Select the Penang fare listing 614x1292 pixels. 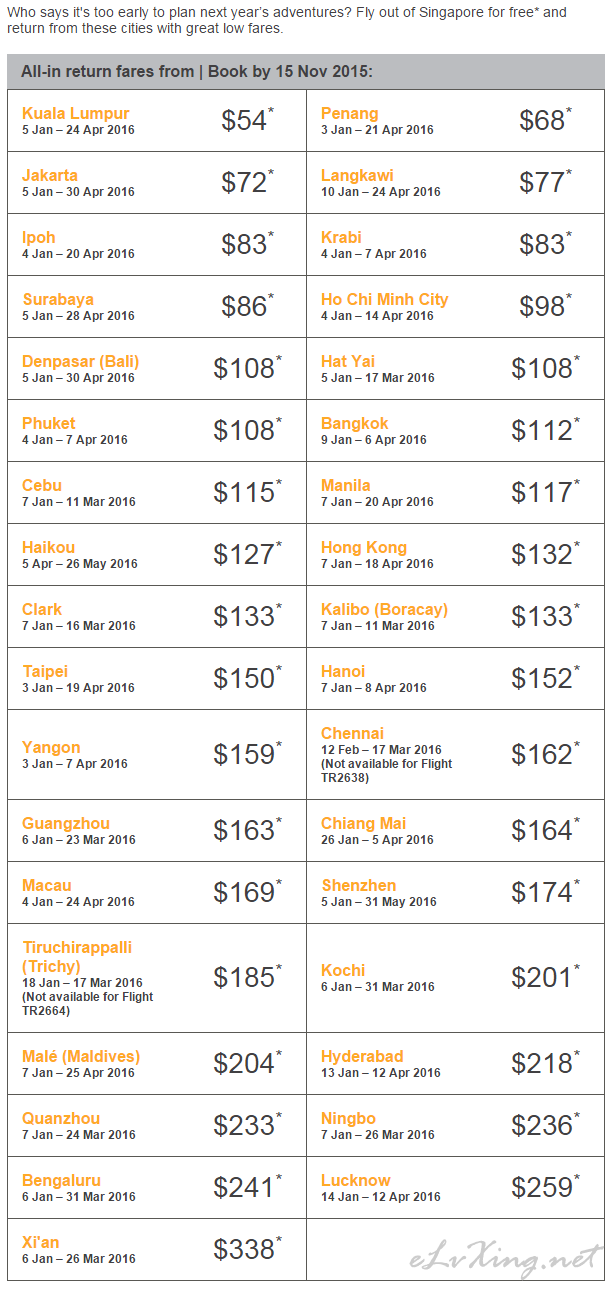point(349,113)
